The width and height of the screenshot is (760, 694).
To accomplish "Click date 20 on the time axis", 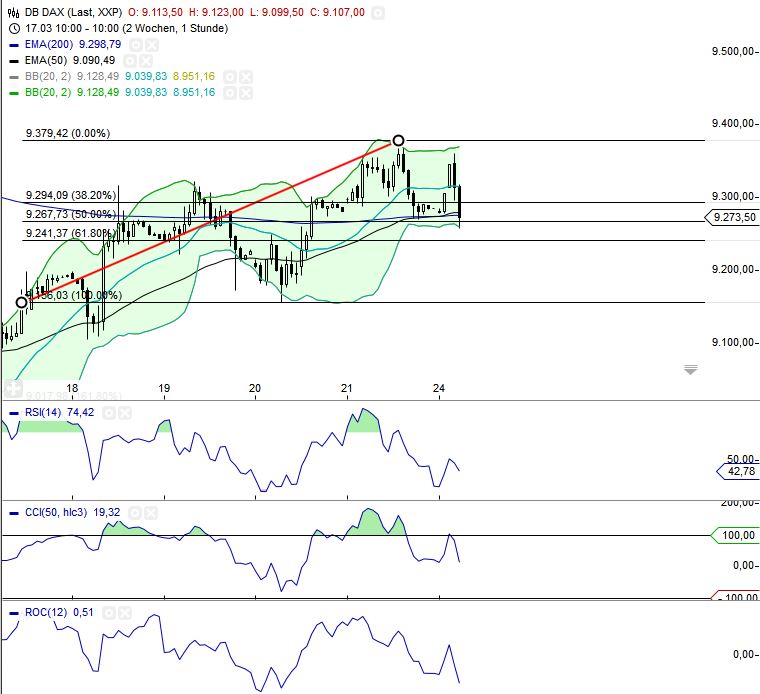I will [255, 388].
